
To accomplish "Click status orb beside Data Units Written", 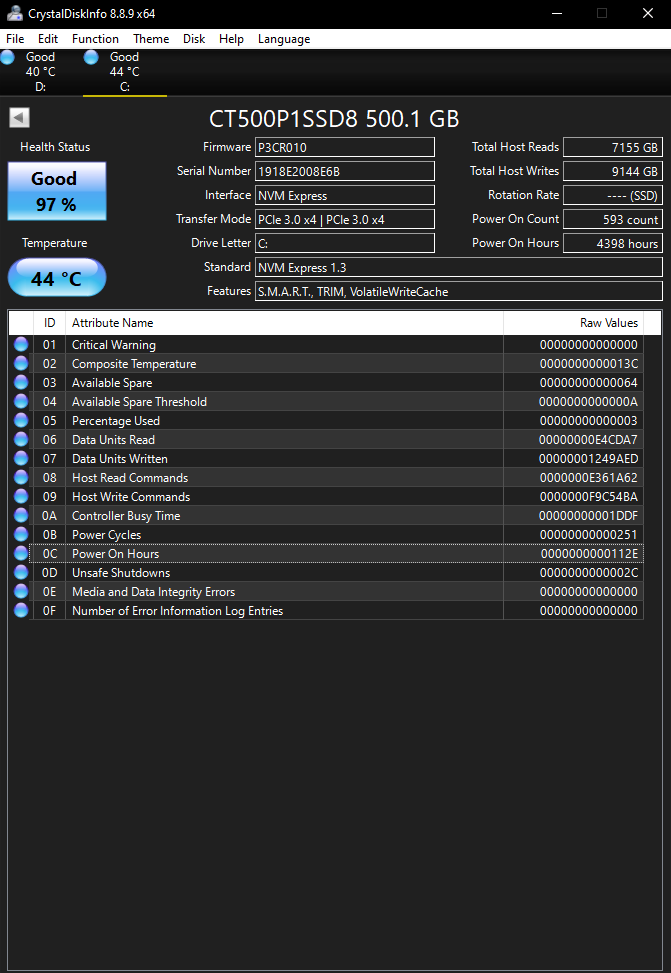I will pos(21,459).
